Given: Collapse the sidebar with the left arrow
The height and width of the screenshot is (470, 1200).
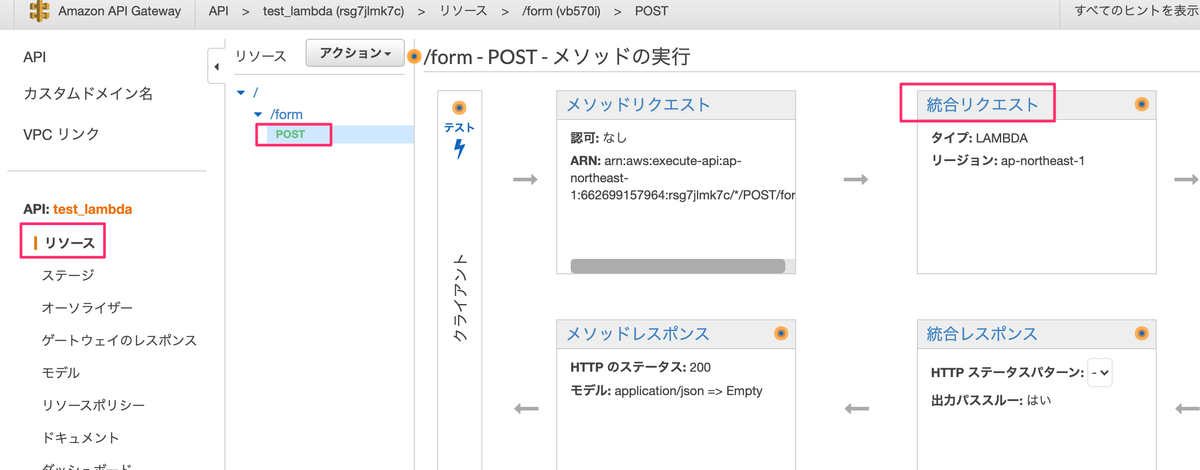Looking at the screenshot, I should tap(216, 68).
